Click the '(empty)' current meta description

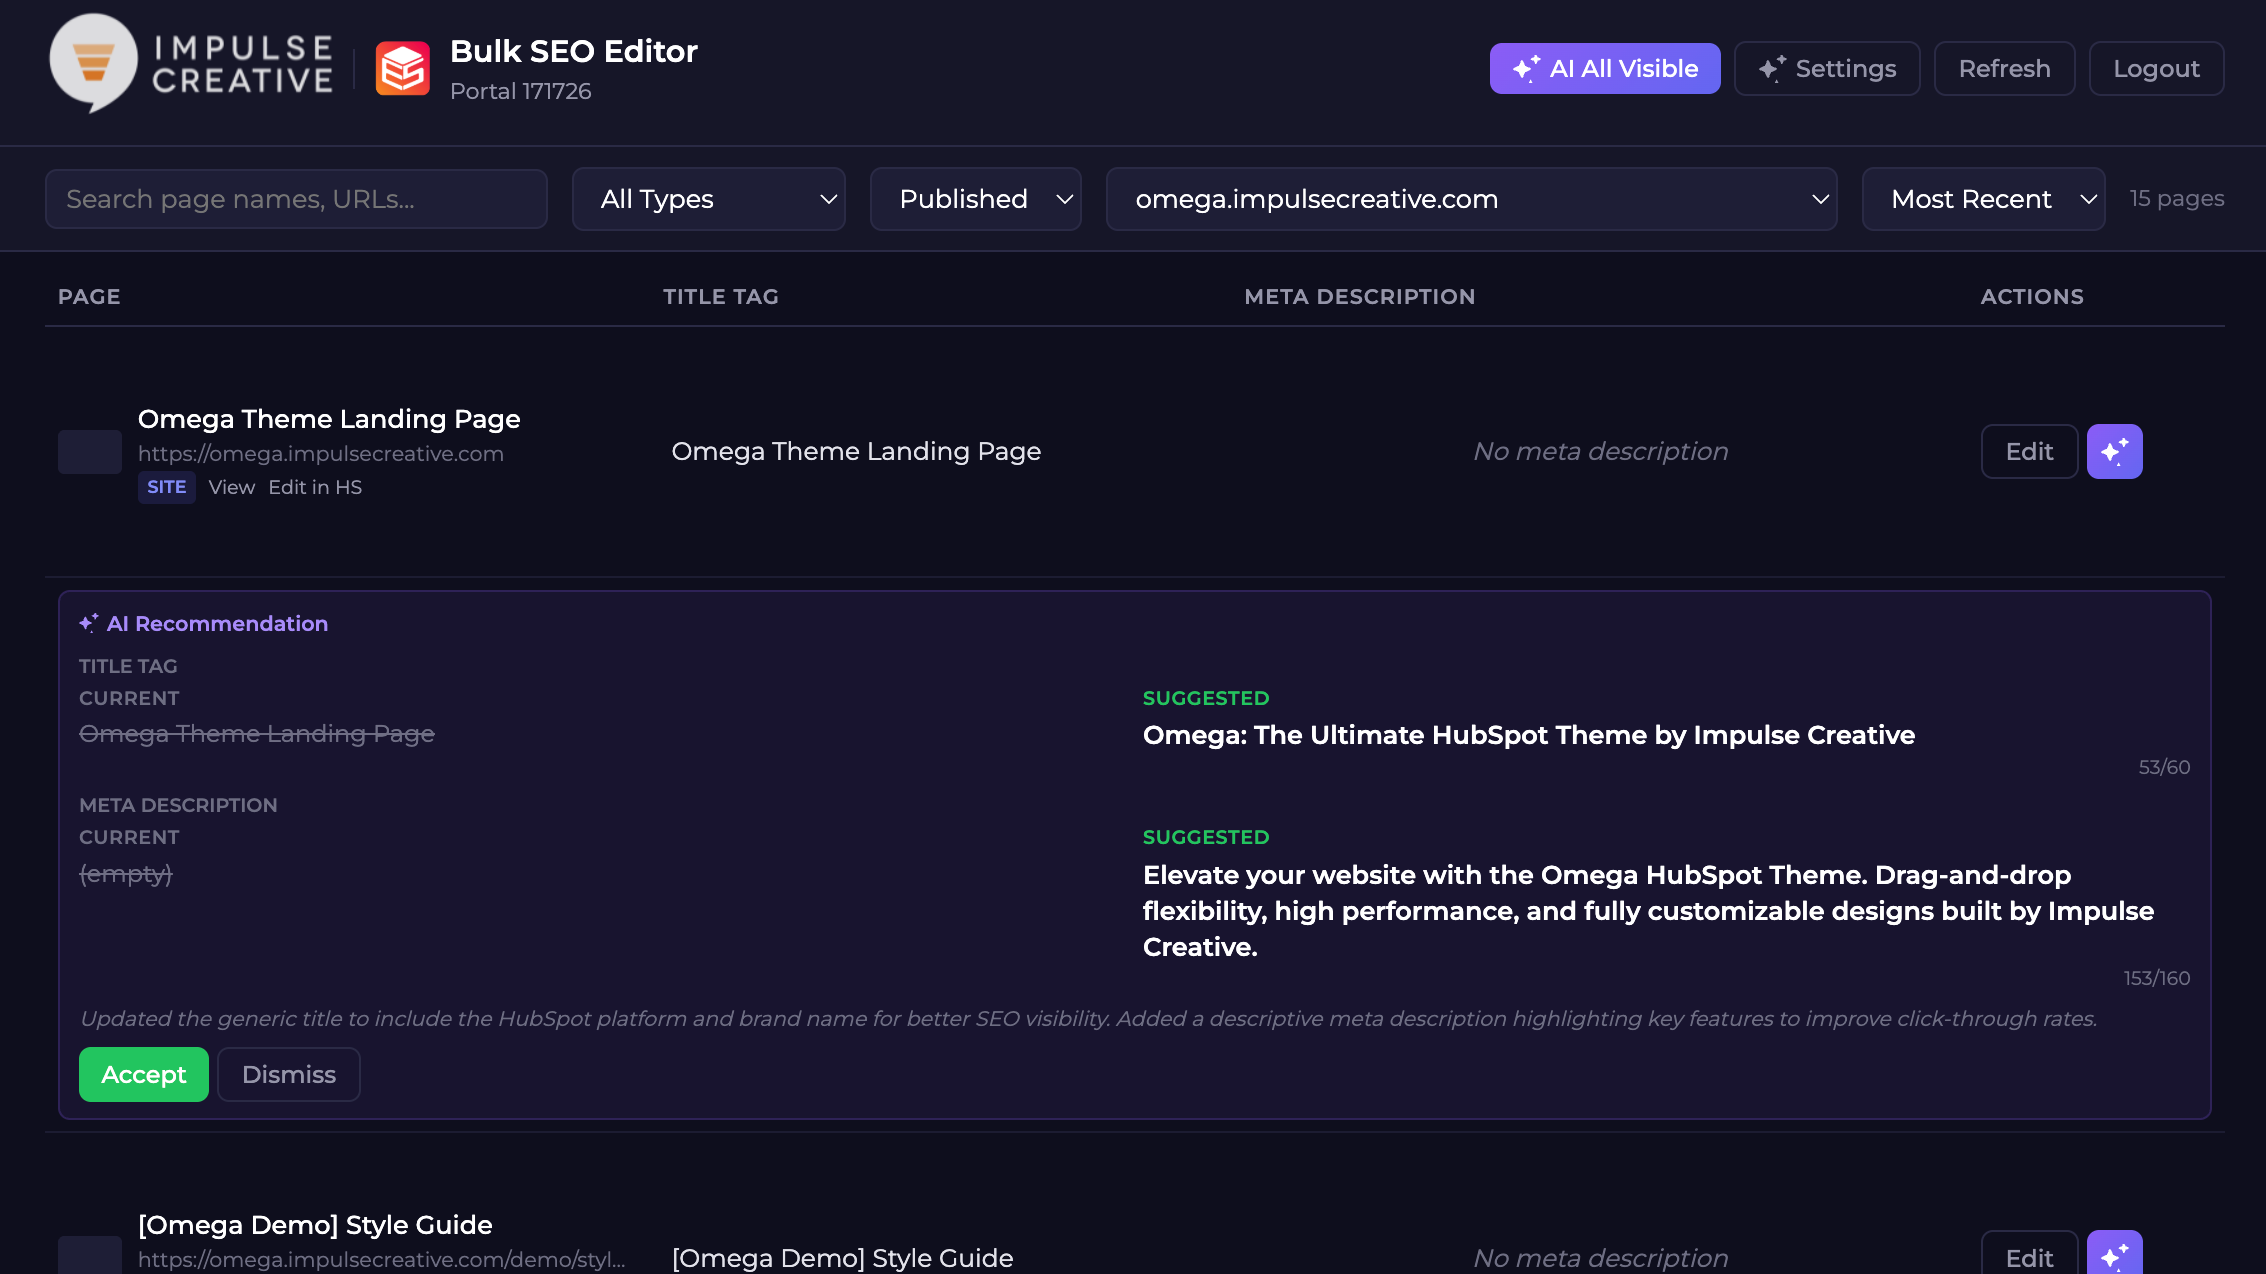pyautogui.click(x=126, y=874)
